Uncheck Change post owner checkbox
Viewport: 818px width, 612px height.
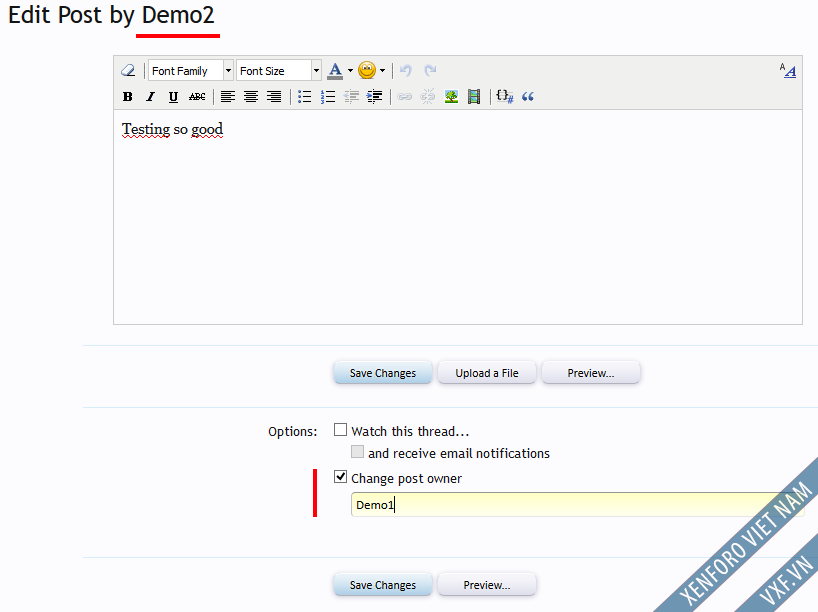[340, 477]
